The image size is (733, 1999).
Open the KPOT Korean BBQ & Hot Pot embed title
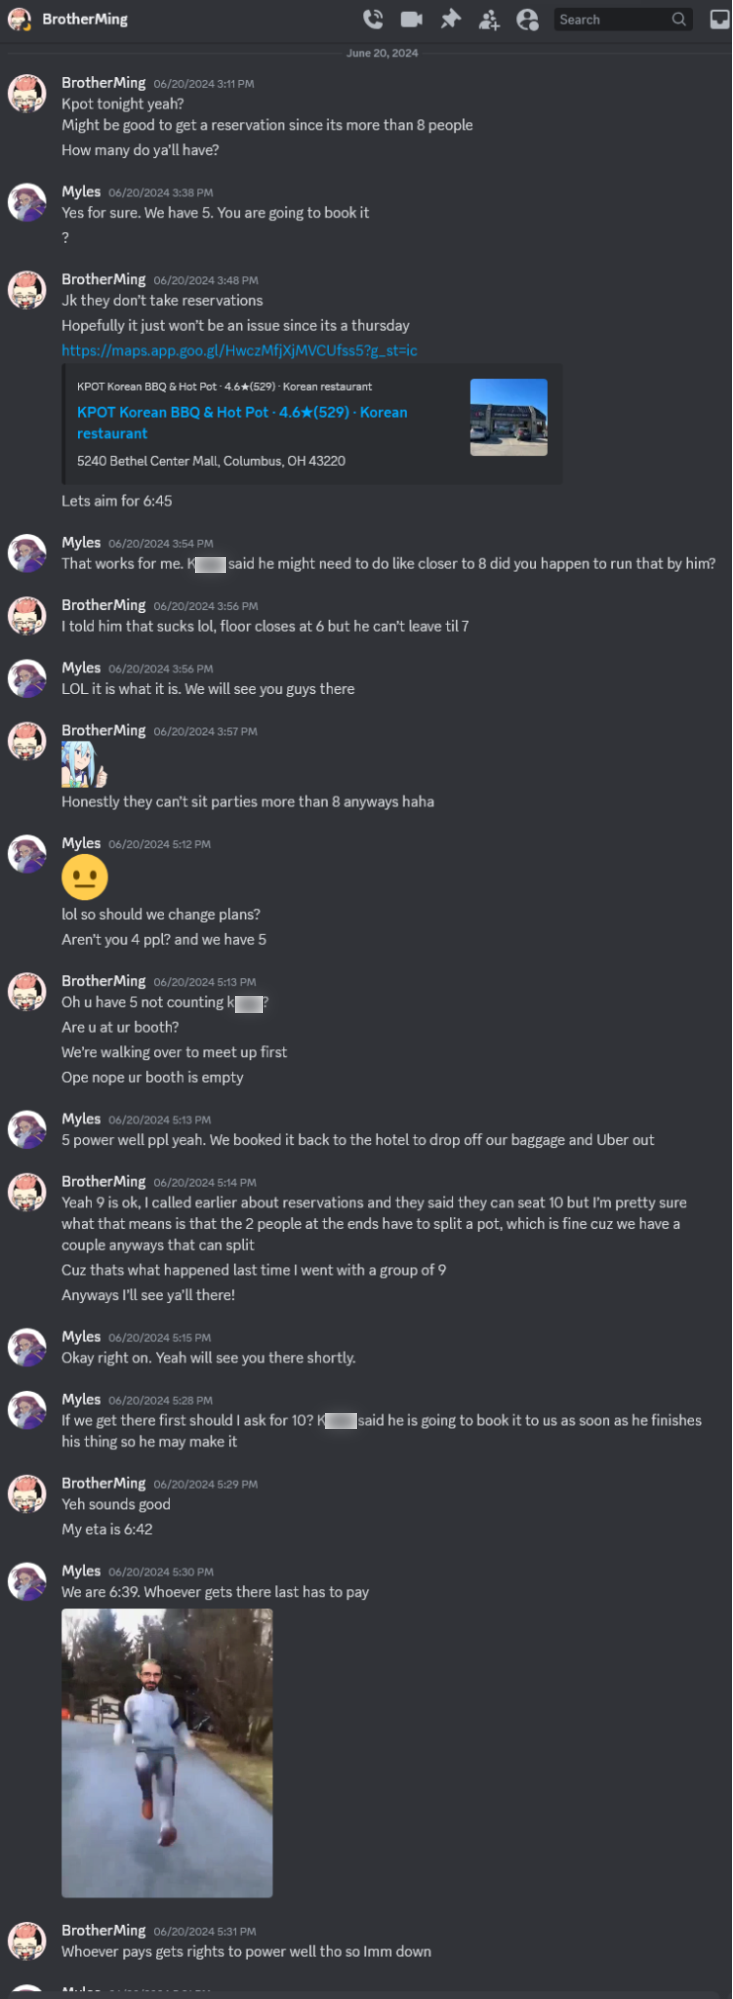coord(242,423)
